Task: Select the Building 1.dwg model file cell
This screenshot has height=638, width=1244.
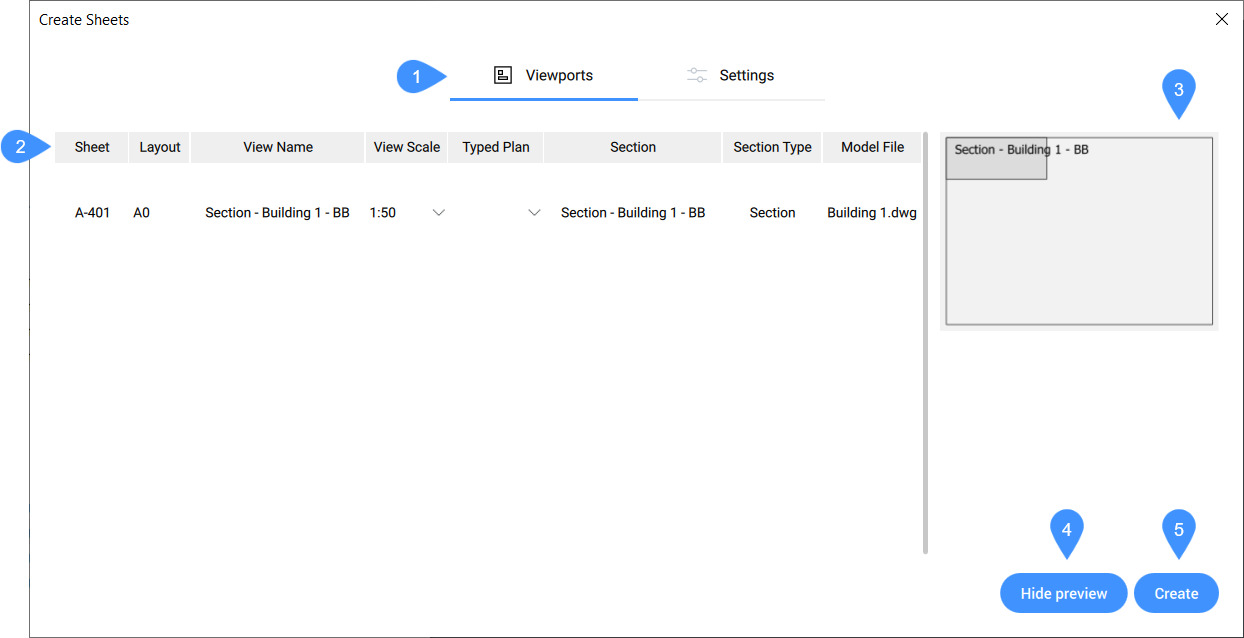Action: coord(871,213)
